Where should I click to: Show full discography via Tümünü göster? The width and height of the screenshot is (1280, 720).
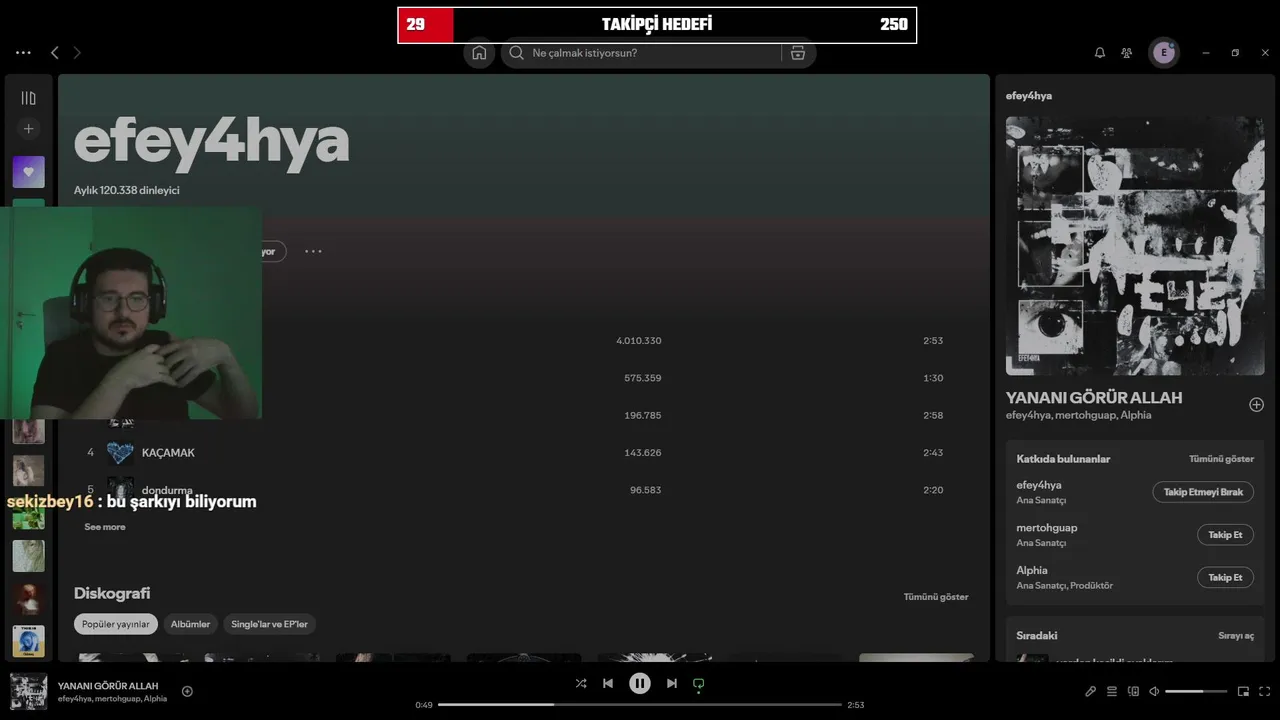click(x=936, y=597)
